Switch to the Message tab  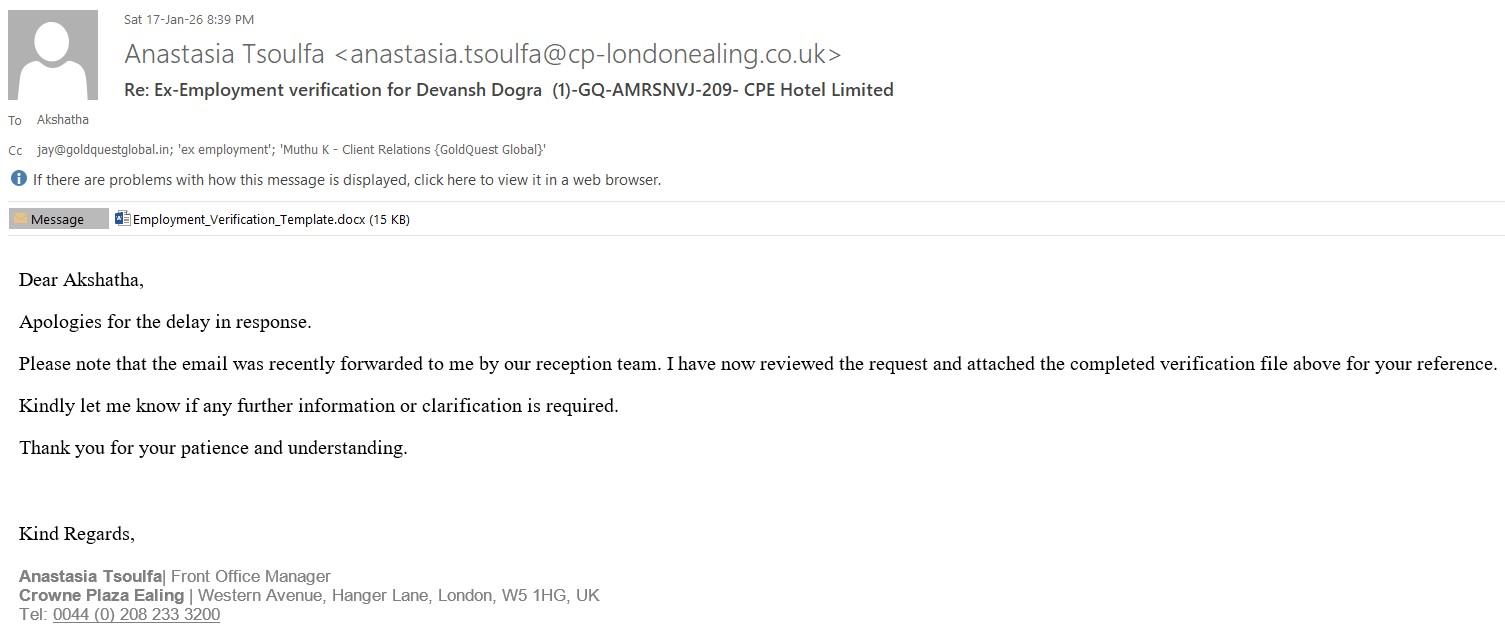(x=58, y=219)
